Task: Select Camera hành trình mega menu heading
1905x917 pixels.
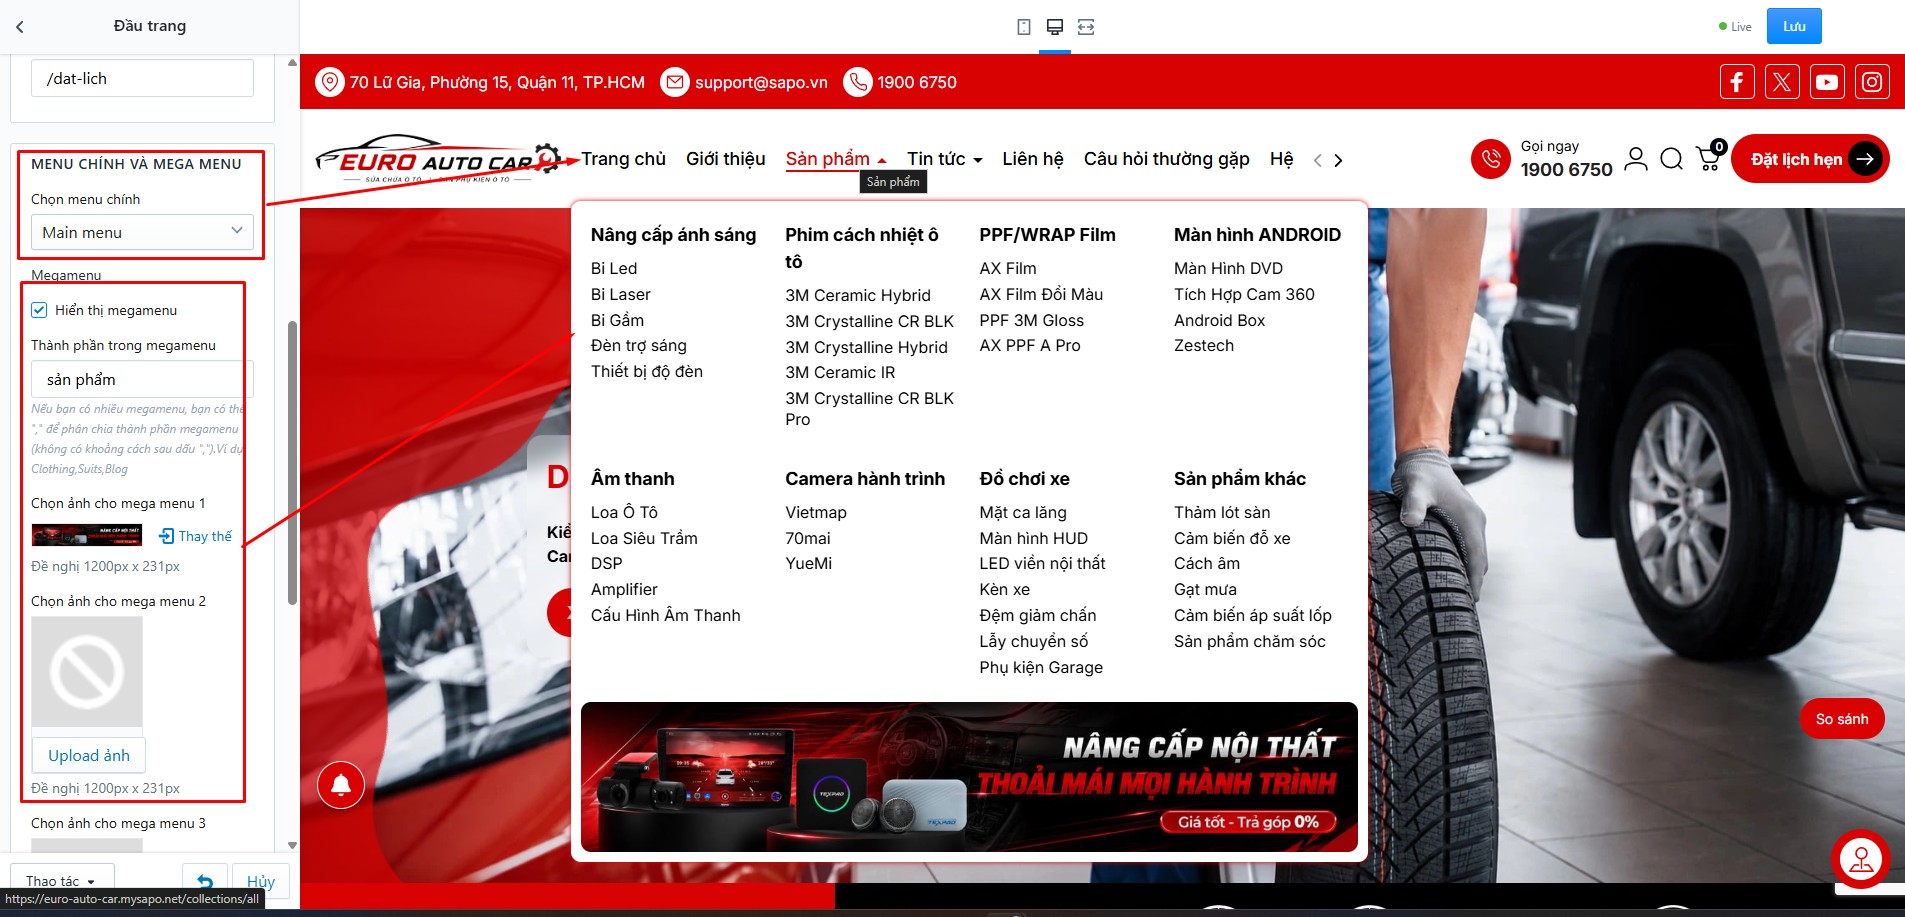Action: click(x=865, y=479)
